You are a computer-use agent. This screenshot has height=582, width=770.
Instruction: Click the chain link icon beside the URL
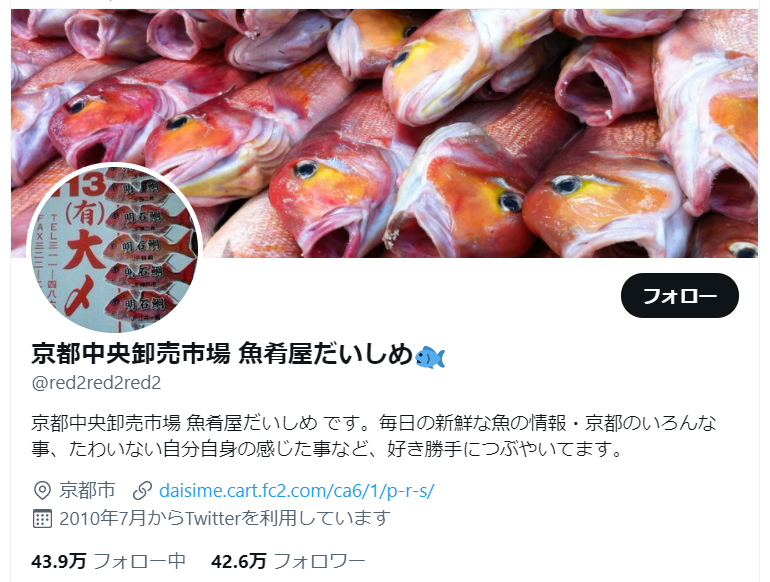pyautogui.click(x=142, y=490)
